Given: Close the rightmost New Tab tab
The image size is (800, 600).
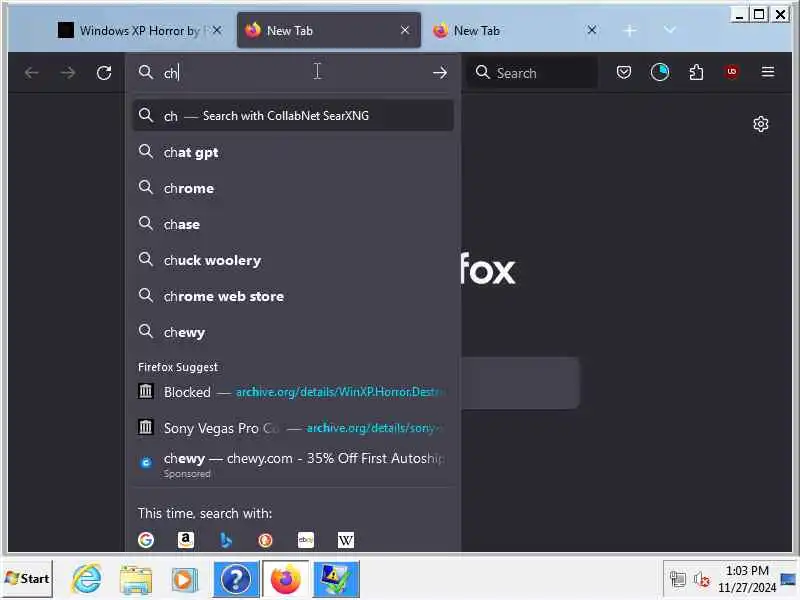Looking at the screenshot, I should click(x=592, y=30).
